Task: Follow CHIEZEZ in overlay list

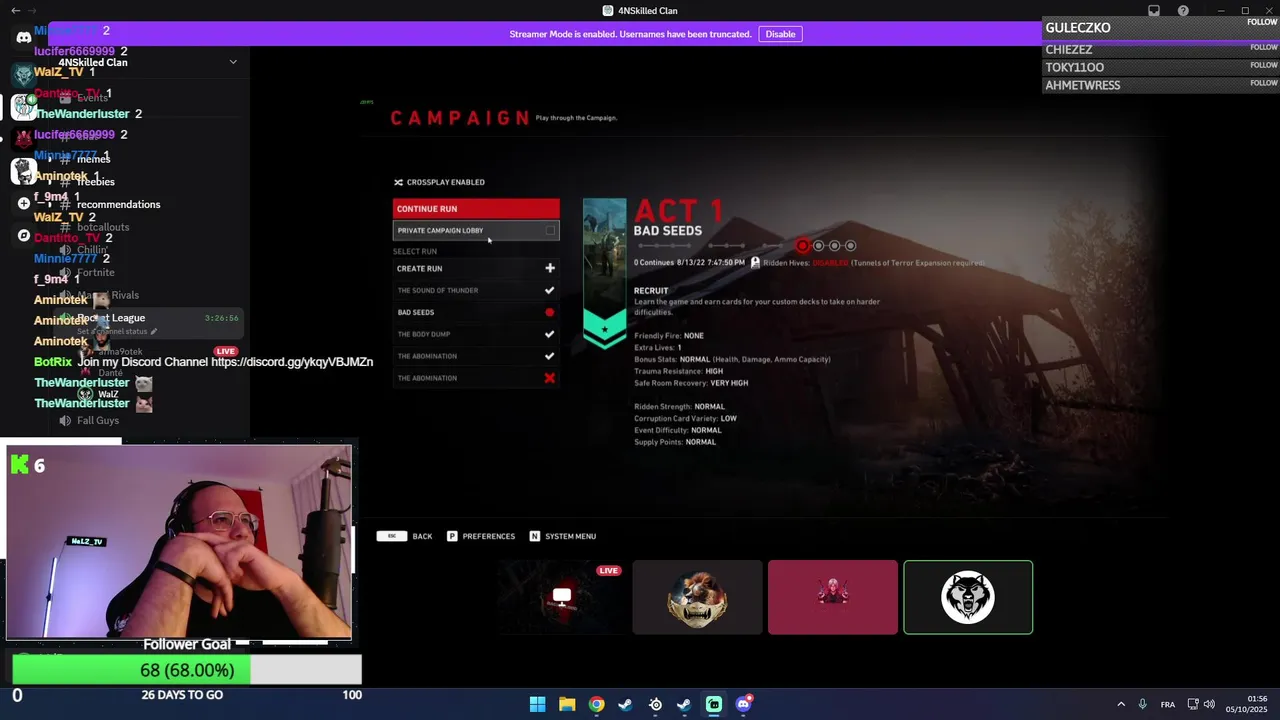Action: click(x=1264, y=47)
